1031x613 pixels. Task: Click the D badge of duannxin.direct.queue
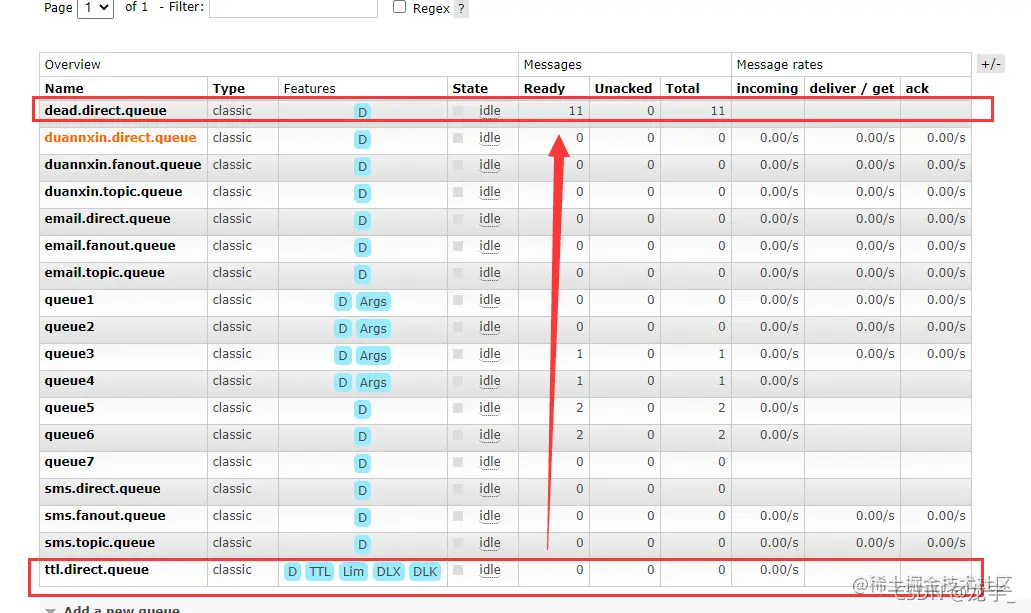coord(362,139)
